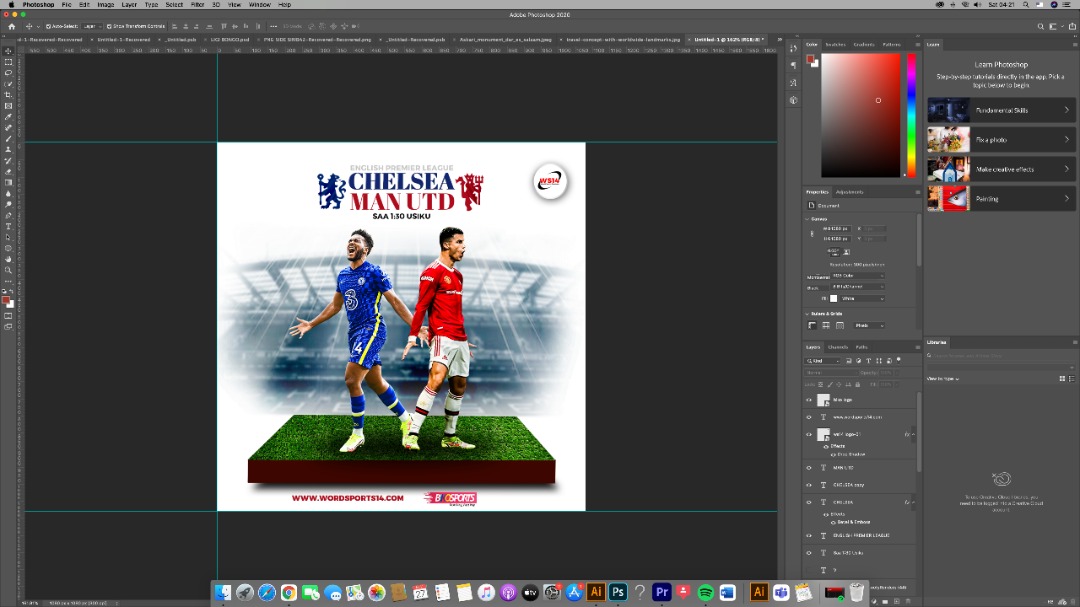Select the Hand tool
This screenshot has width=1080, height=607.
tap(8, 259)
